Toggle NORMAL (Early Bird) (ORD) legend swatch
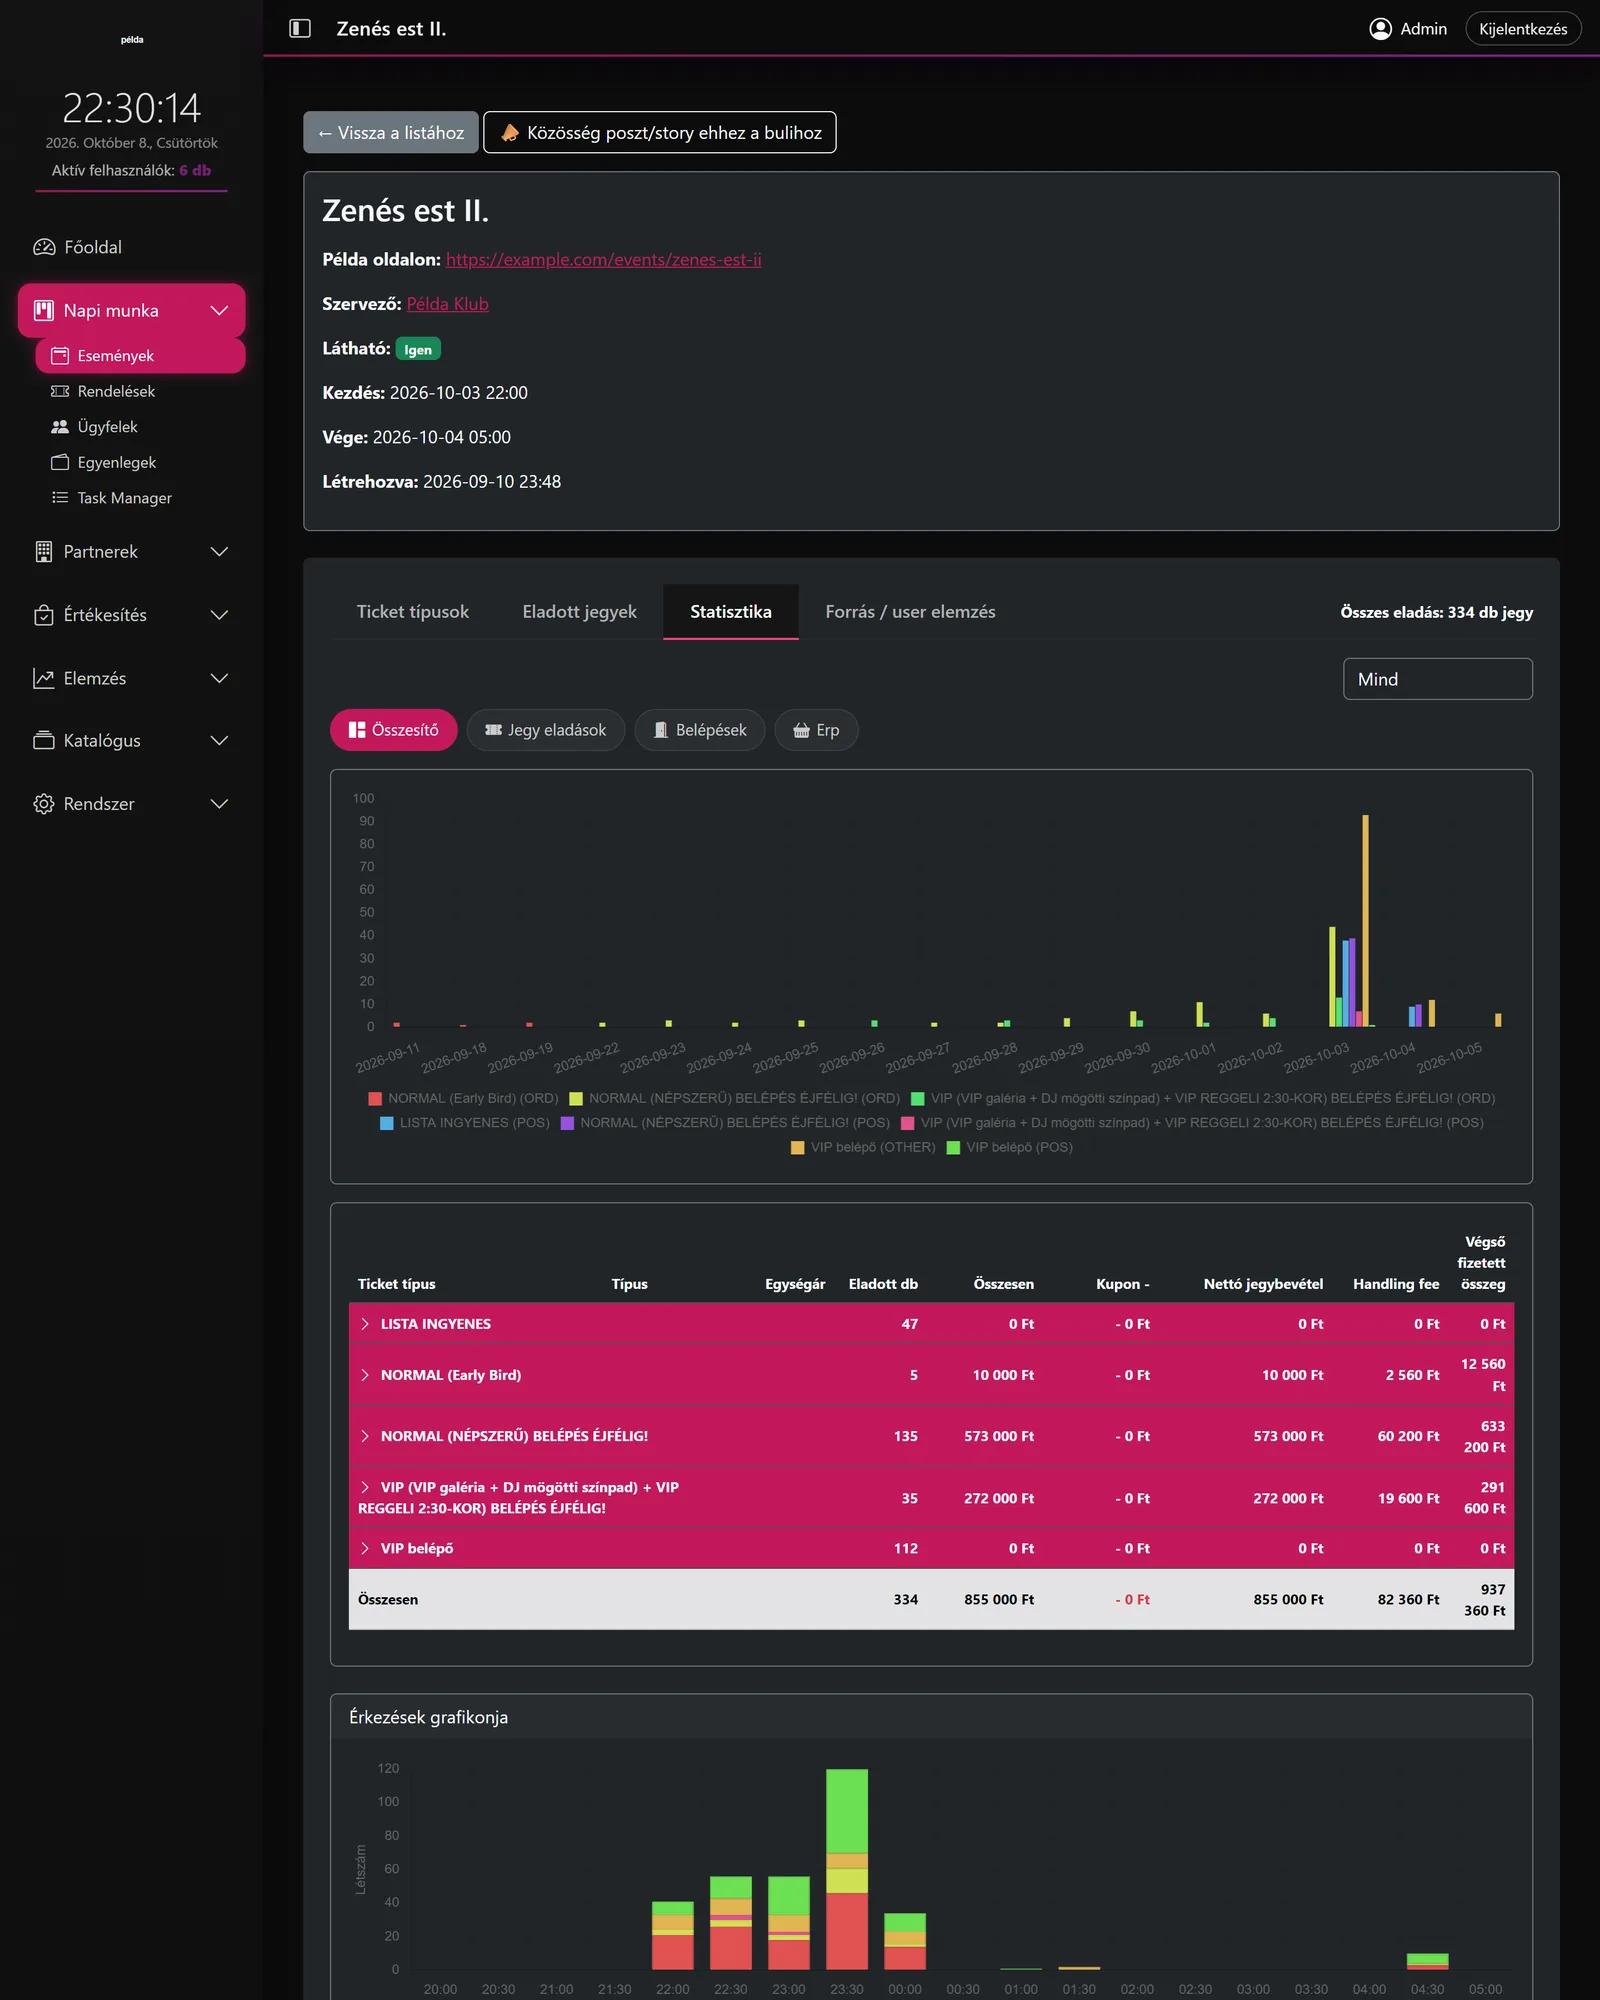Screen dimensions: 1600x2000 tap(375, 1098)
